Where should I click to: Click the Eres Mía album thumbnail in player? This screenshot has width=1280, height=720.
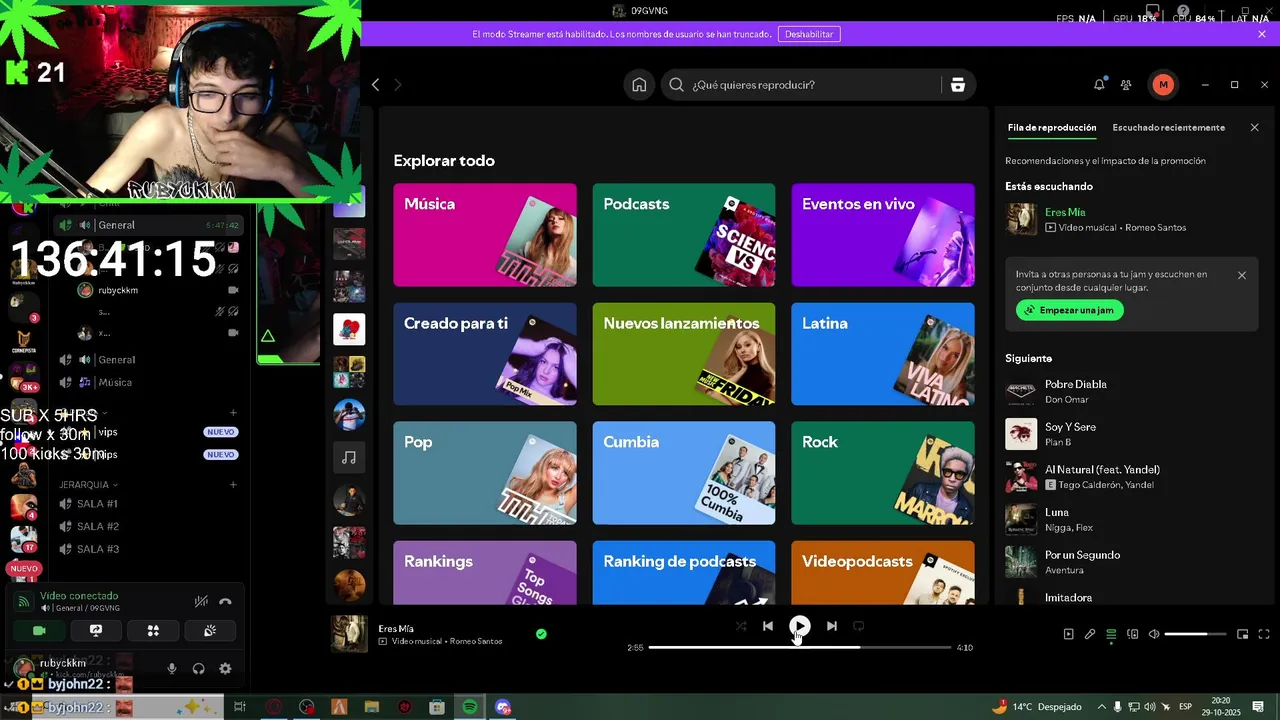350,633
